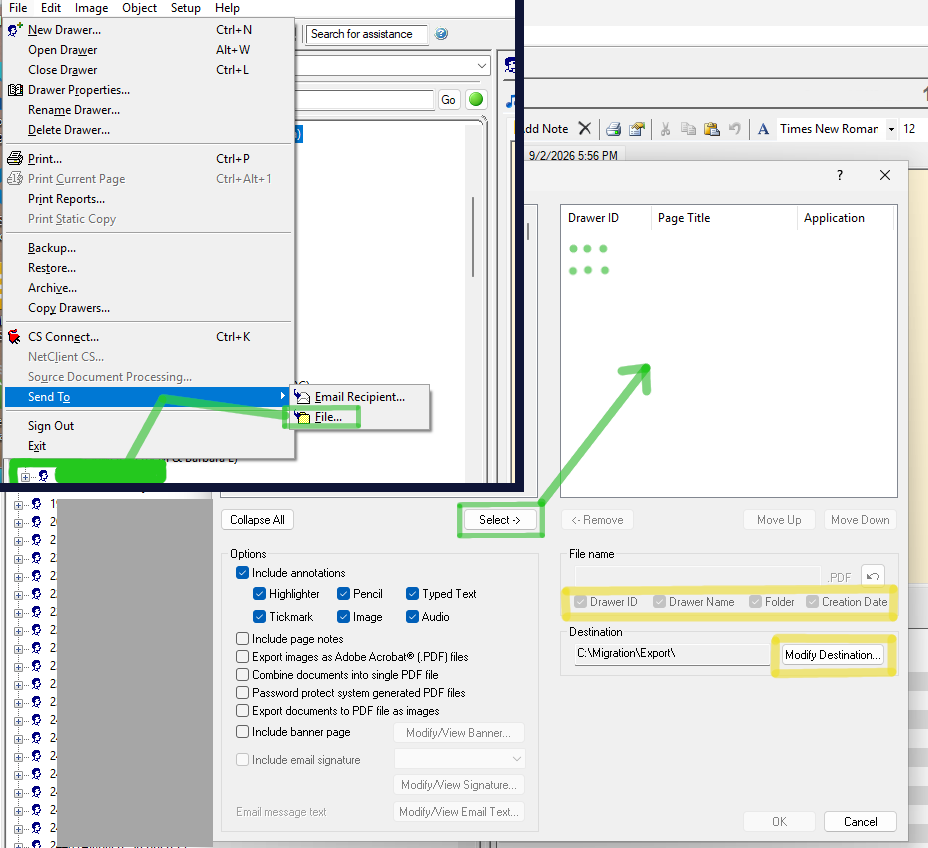The image size is (928, 848).
Task: Click the folder icon next to File...
Action: point(302,417)
